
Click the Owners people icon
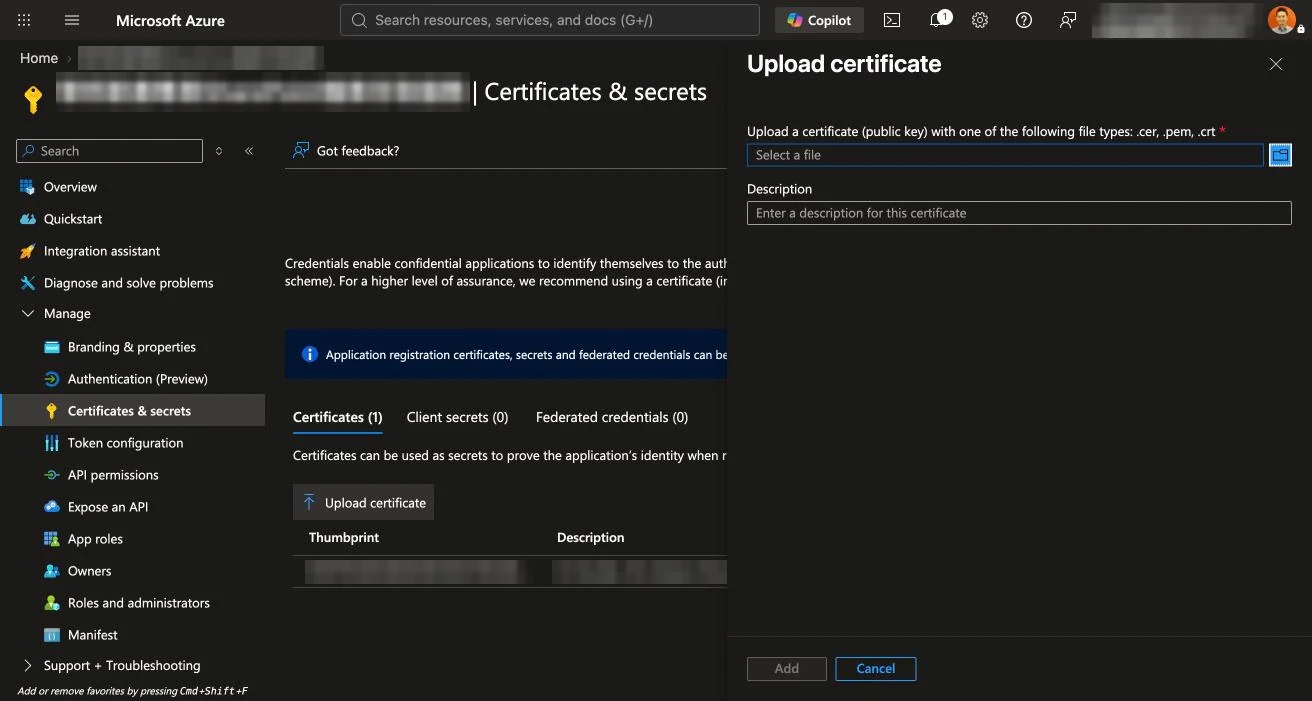pyautogui.click(x=52, y=571)
